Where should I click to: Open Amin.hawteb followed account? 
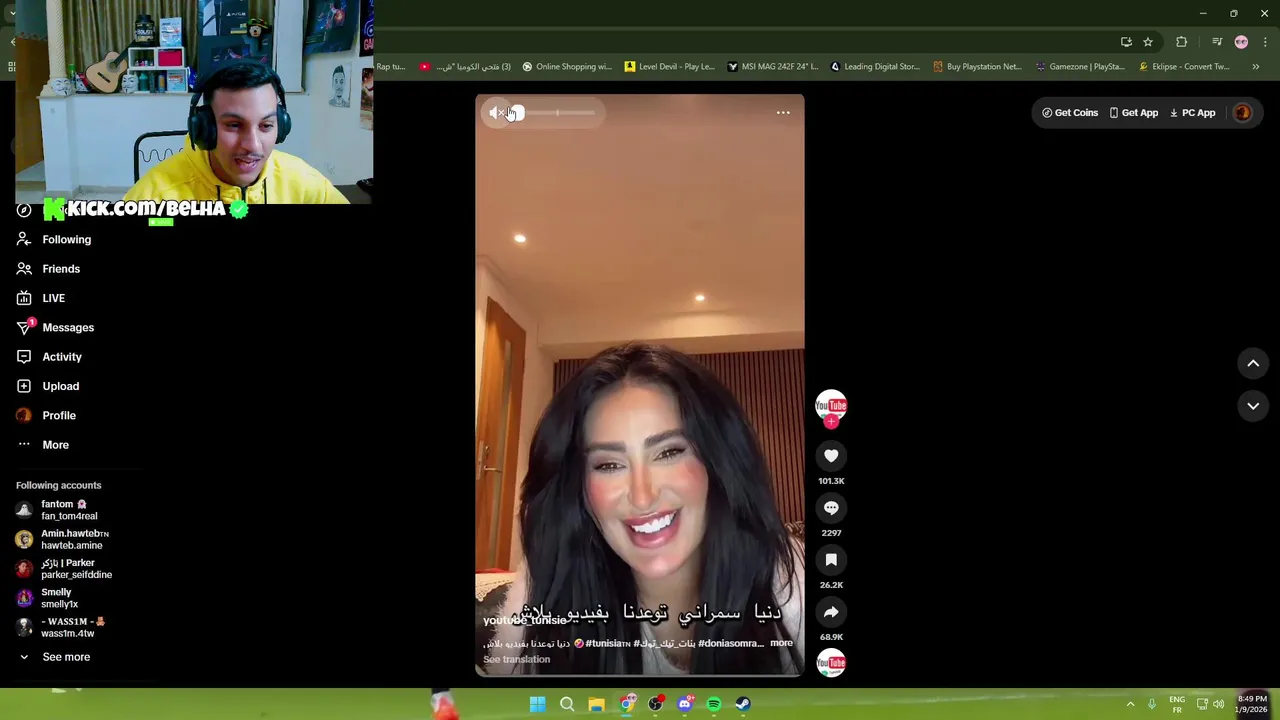point(63,540)
